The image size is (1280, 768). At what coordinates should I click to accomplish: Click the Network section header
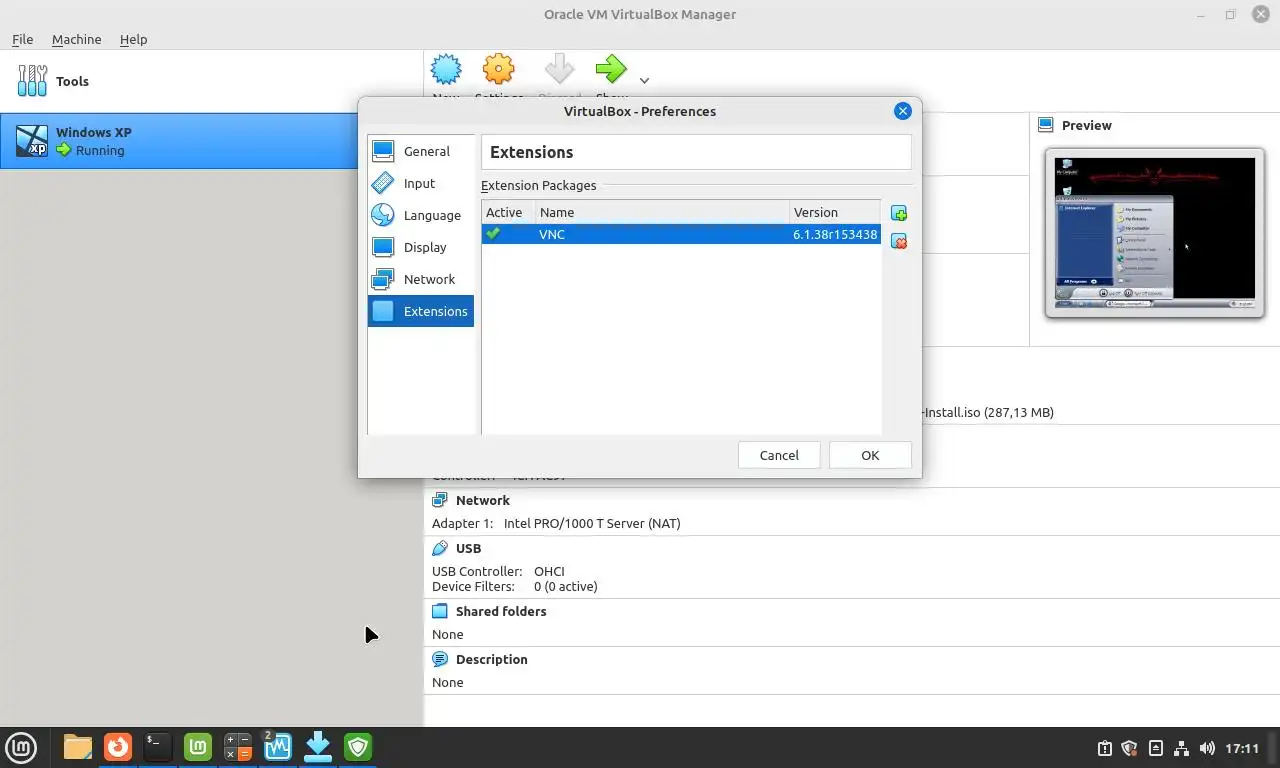[x=482, y=500]
